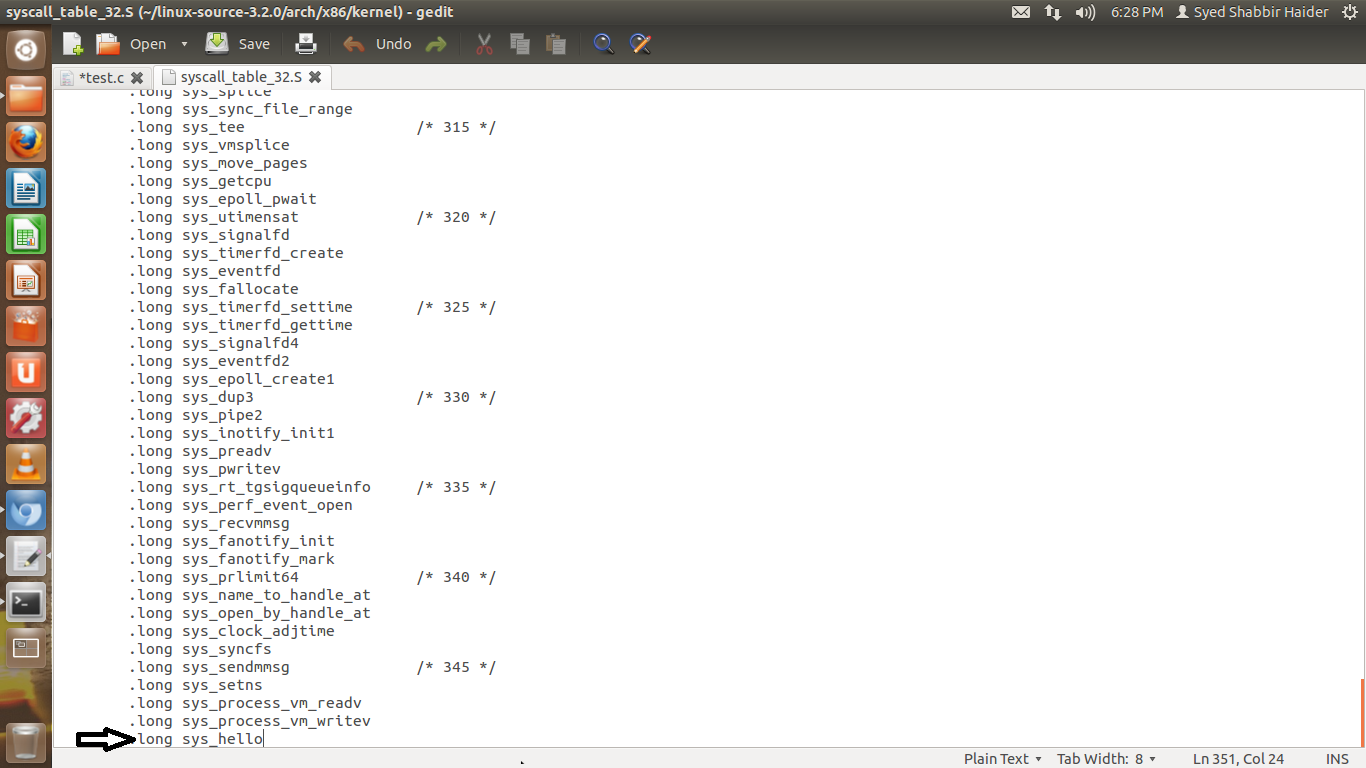This screenshot has height=768, width=1366.
Task: Open the Plain Text highlighting dropdown
Action: (1001, 758)
